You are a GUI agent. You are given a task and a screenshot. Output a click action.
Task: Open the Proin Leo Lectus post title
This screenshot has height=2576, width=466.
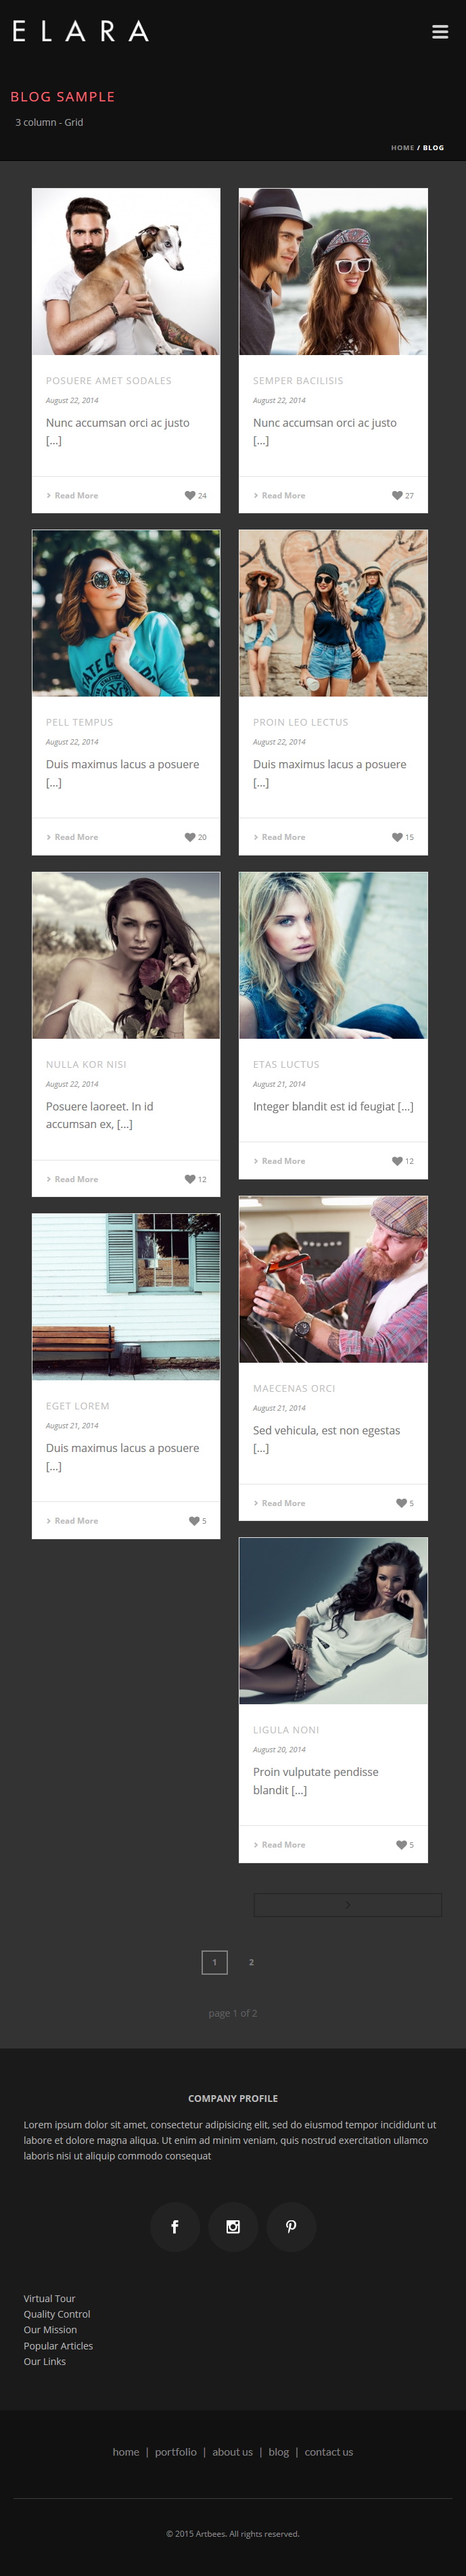(301, 722)
